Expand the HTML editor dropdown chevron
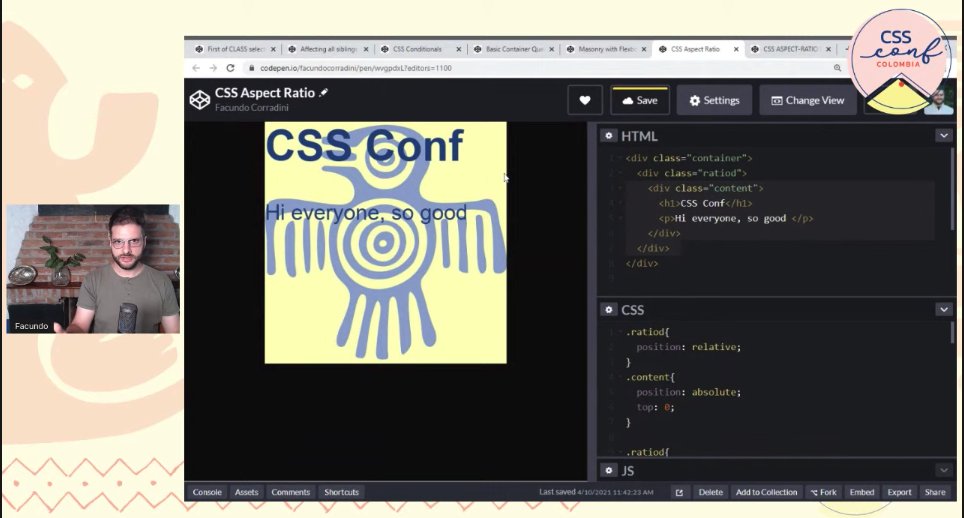Image resolution: width=964 pixels, height=518 pixels. [x=944, y=136]
